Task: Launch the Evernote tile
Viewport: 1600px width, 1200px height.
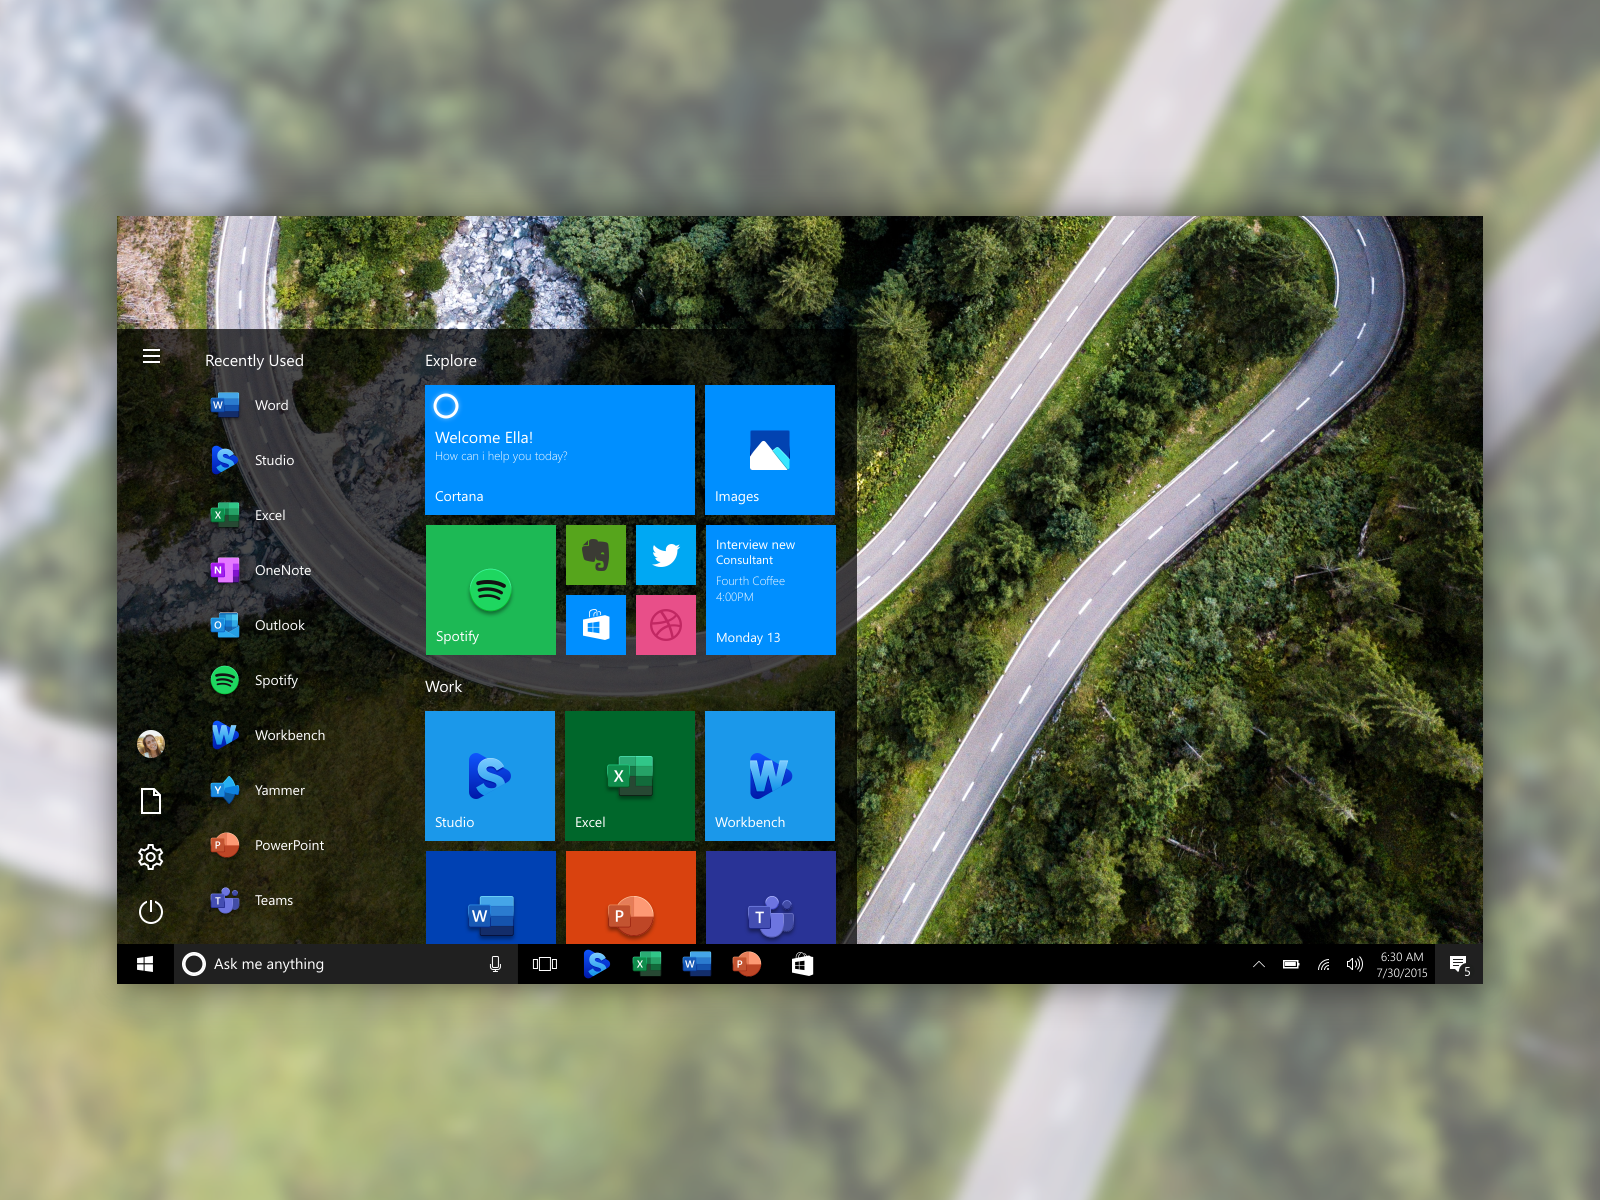Action: [595, 555]
